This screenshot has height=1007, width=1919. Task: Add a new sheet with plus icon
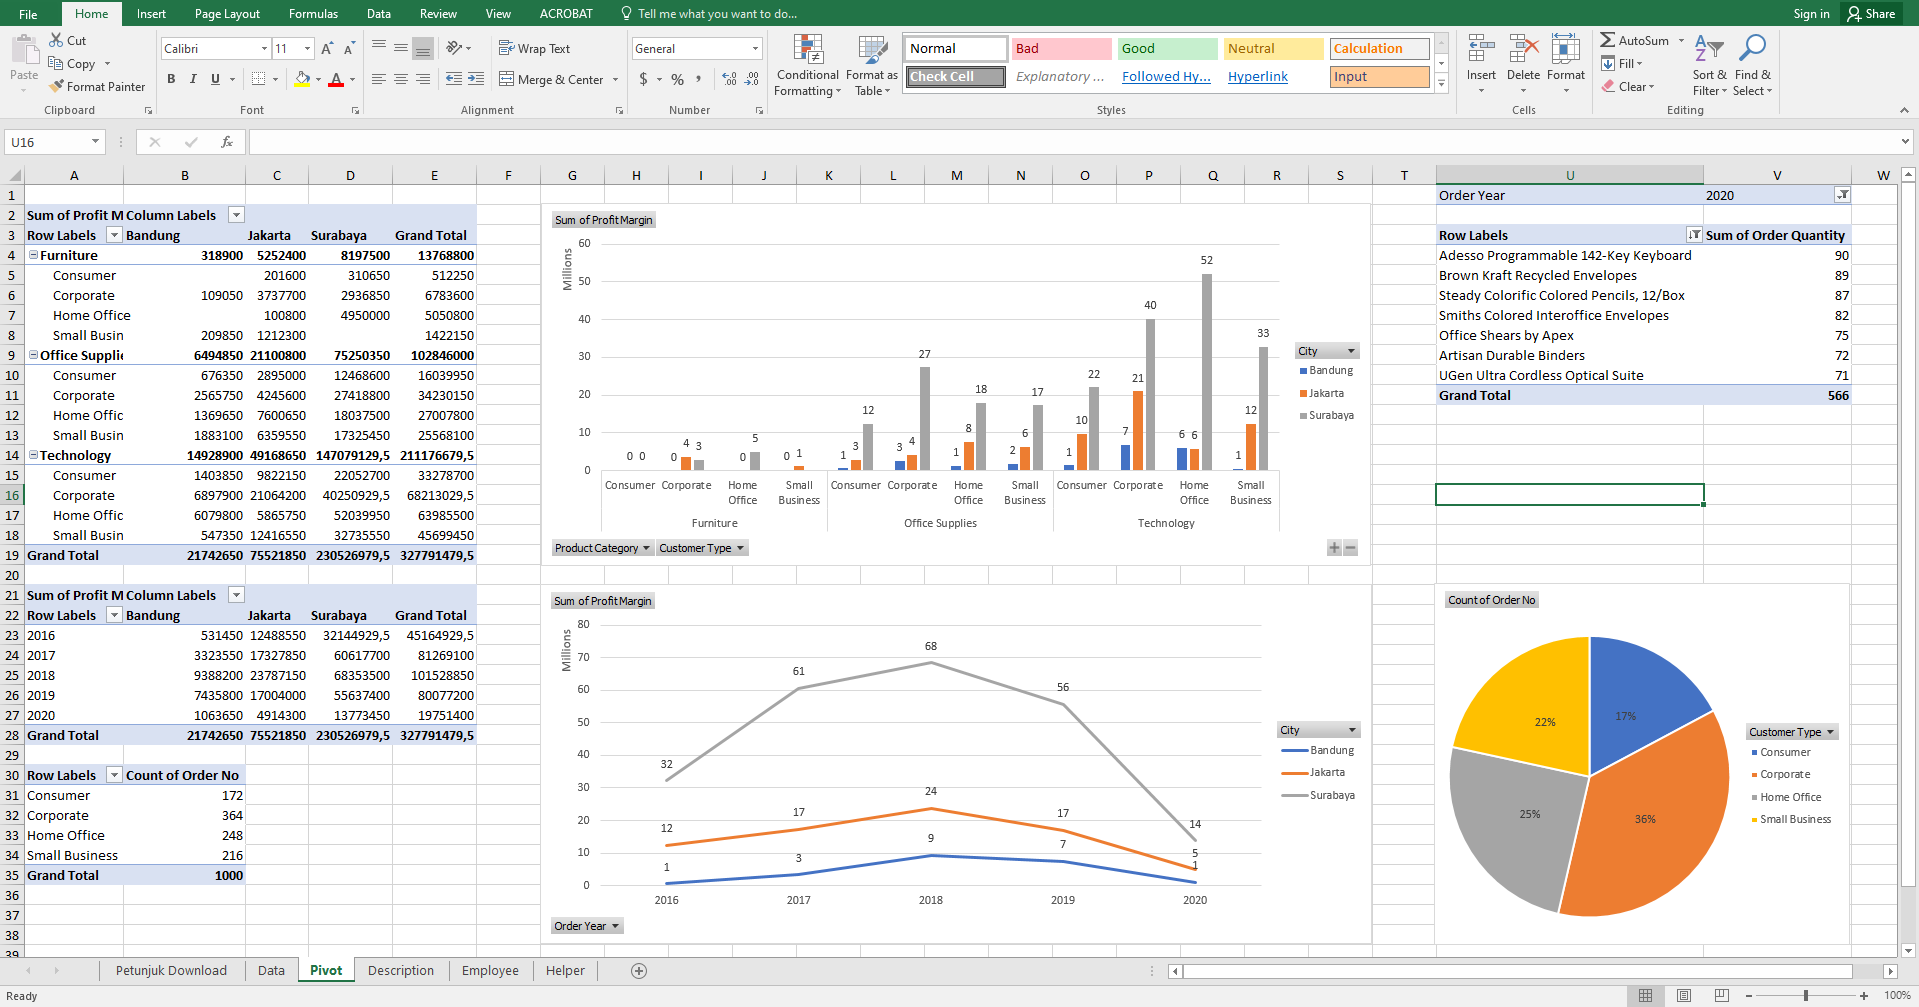639,971
